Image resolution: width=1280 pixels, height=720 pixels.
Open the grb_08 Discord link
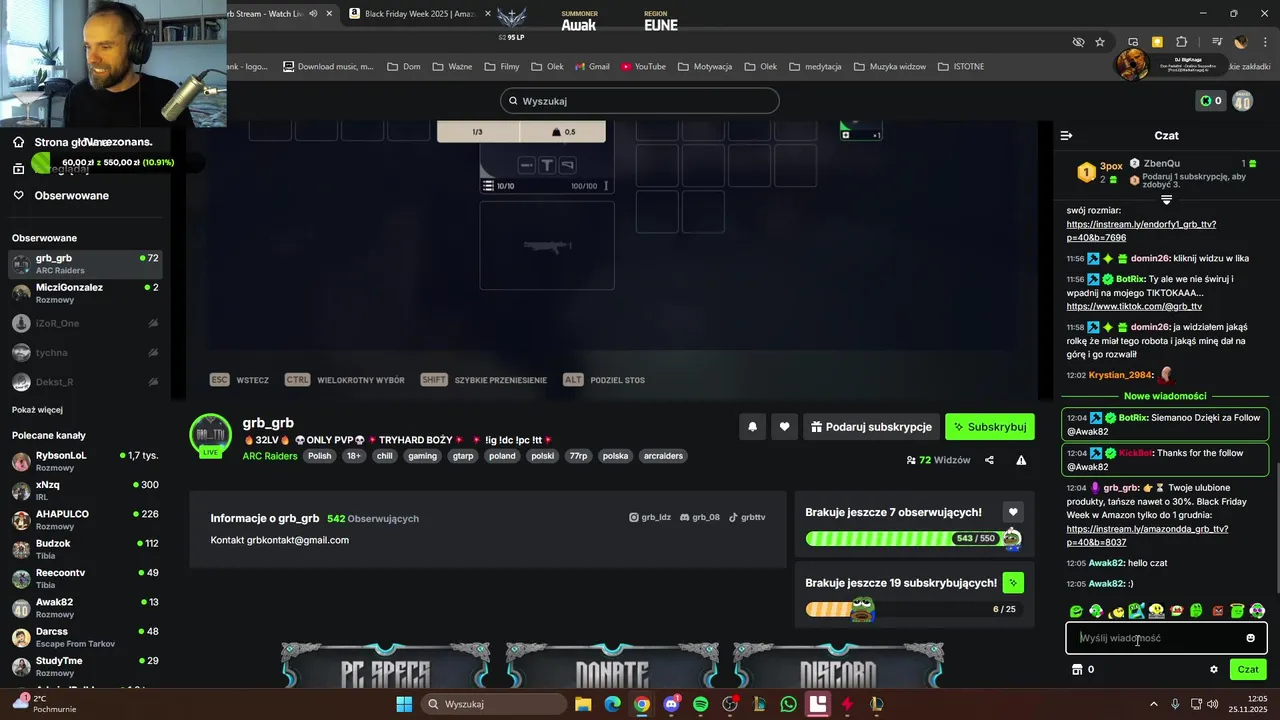[699, 518]
